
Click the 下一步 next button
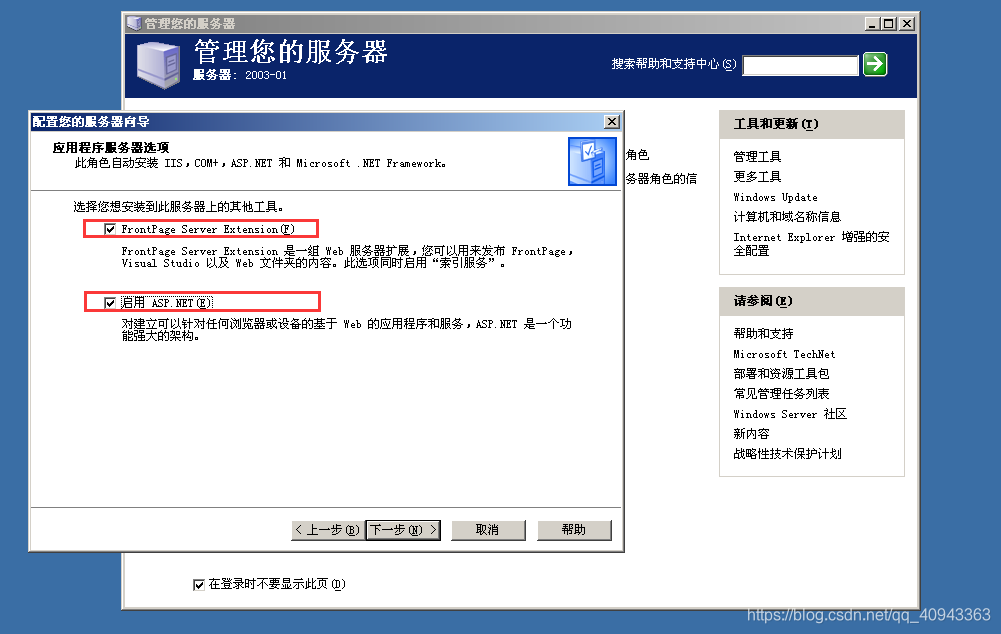tap(403, 530)
